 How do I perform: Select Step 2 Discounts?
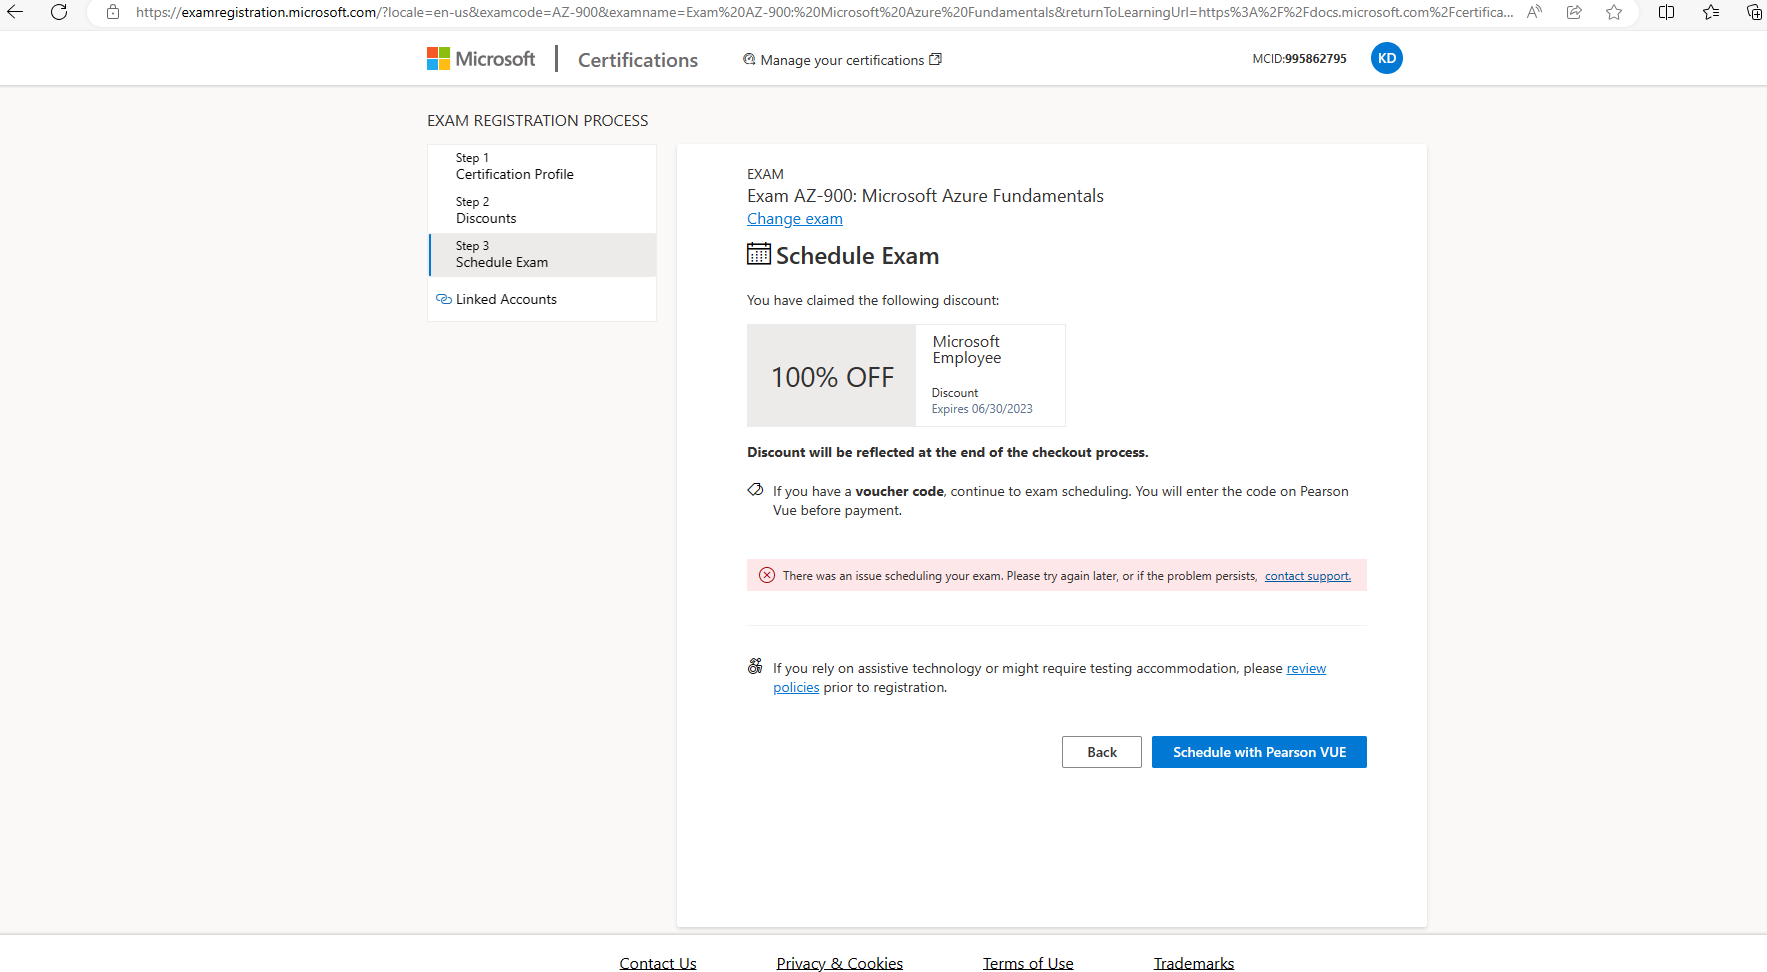[x=542, y=210]
